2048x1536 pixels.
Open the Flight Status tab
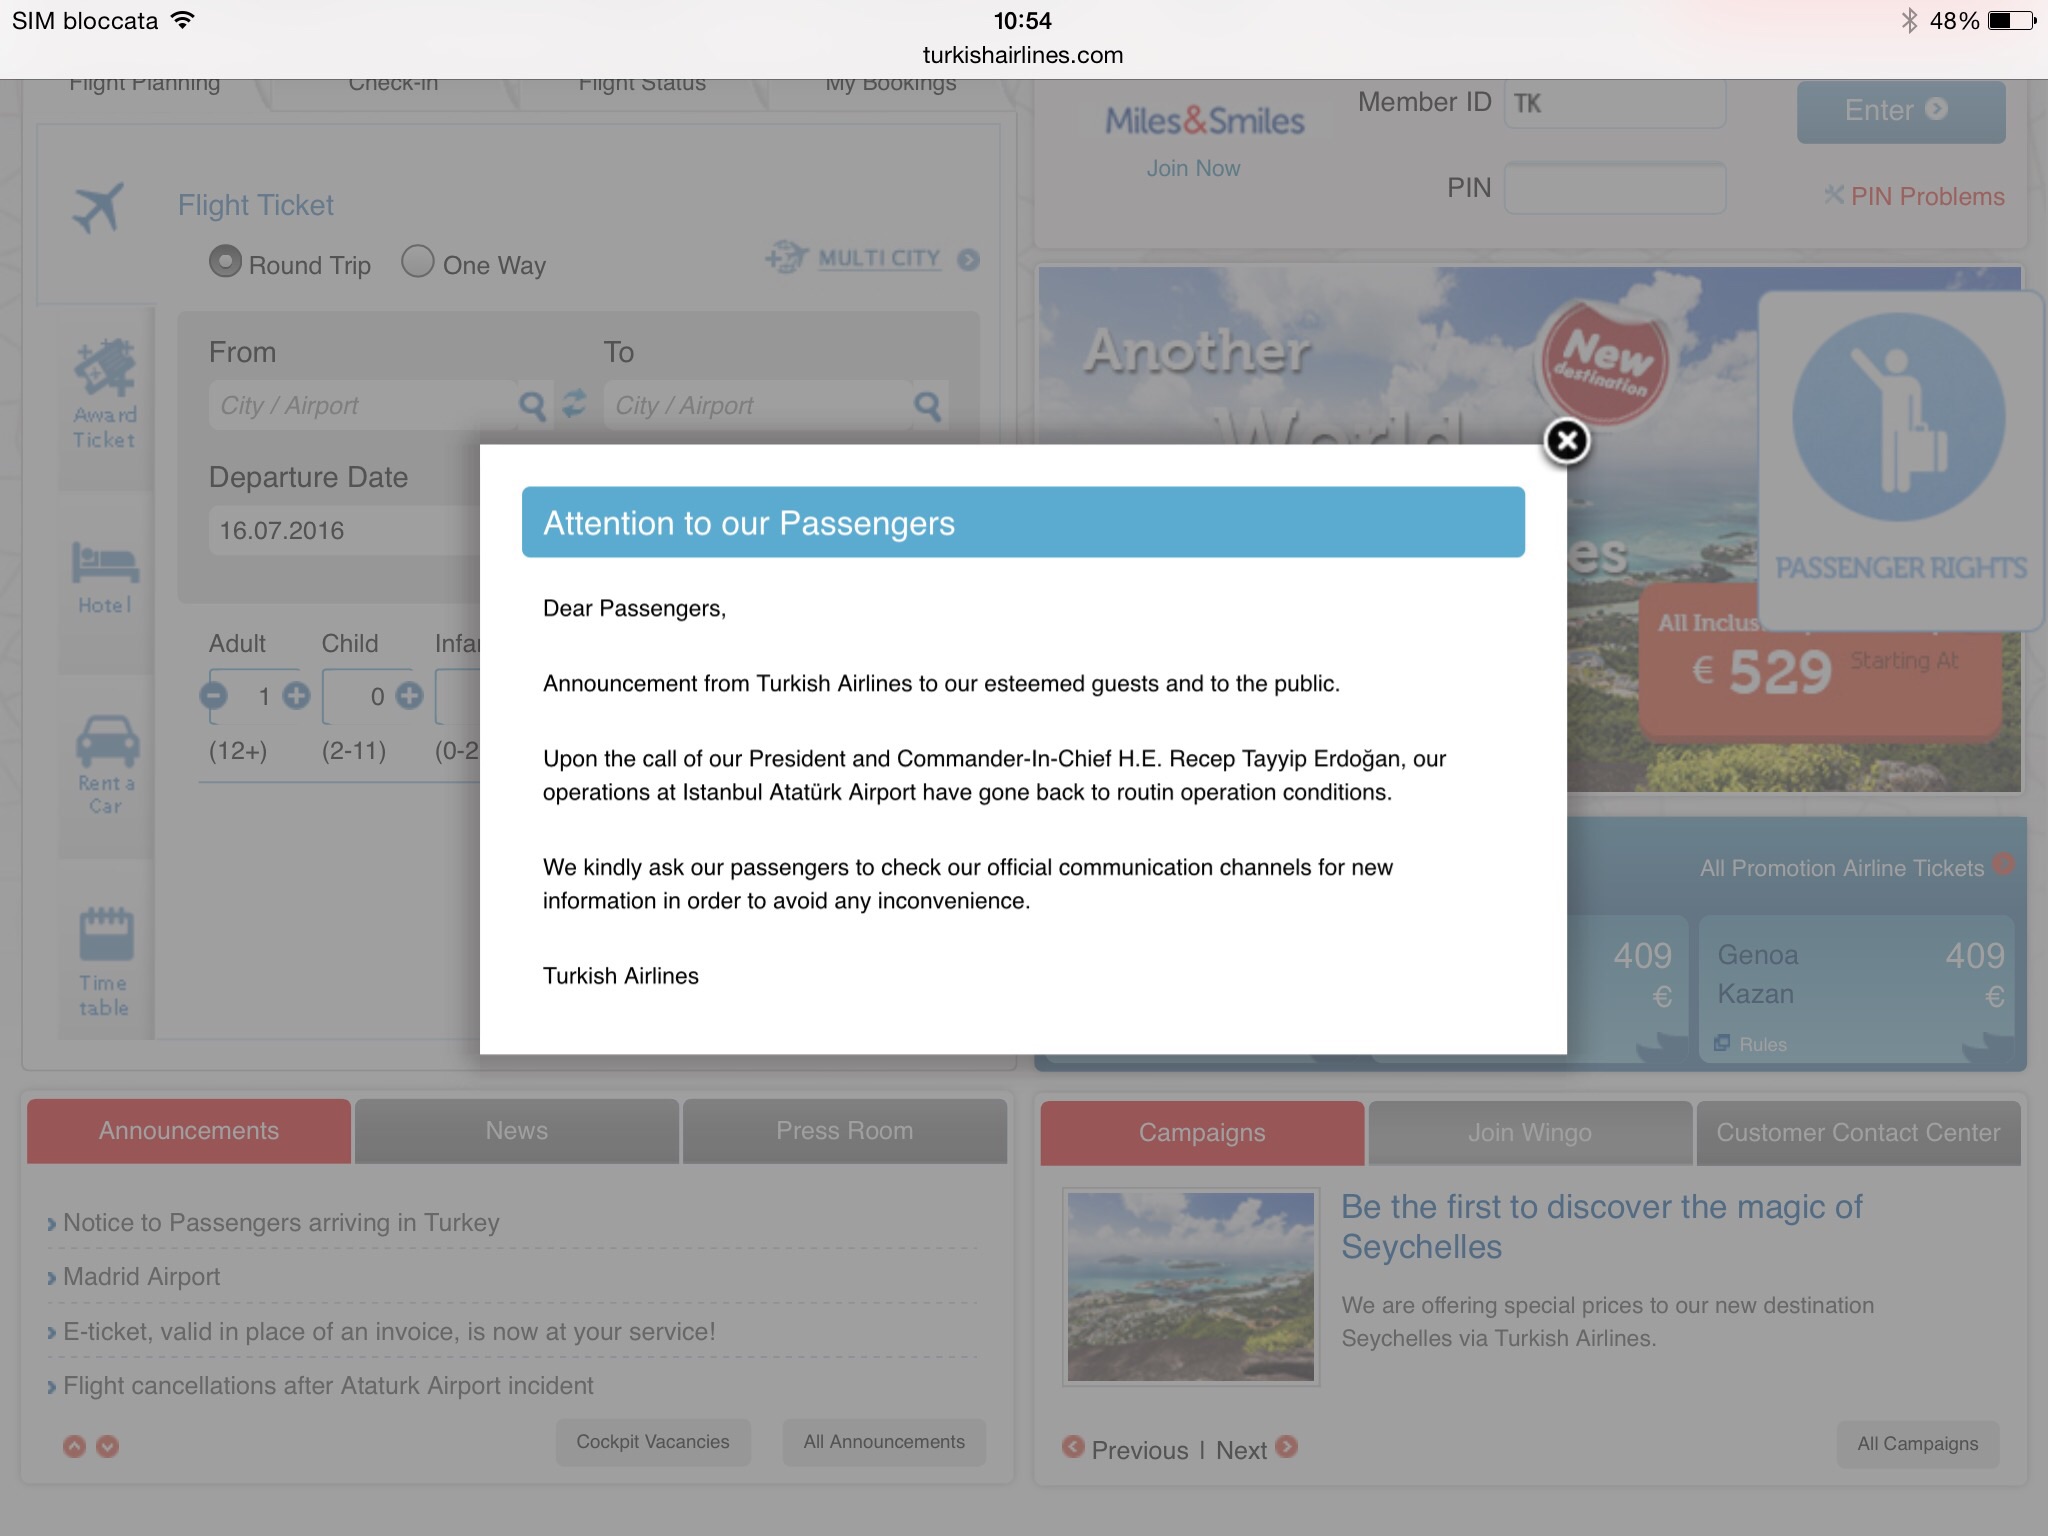642,86
